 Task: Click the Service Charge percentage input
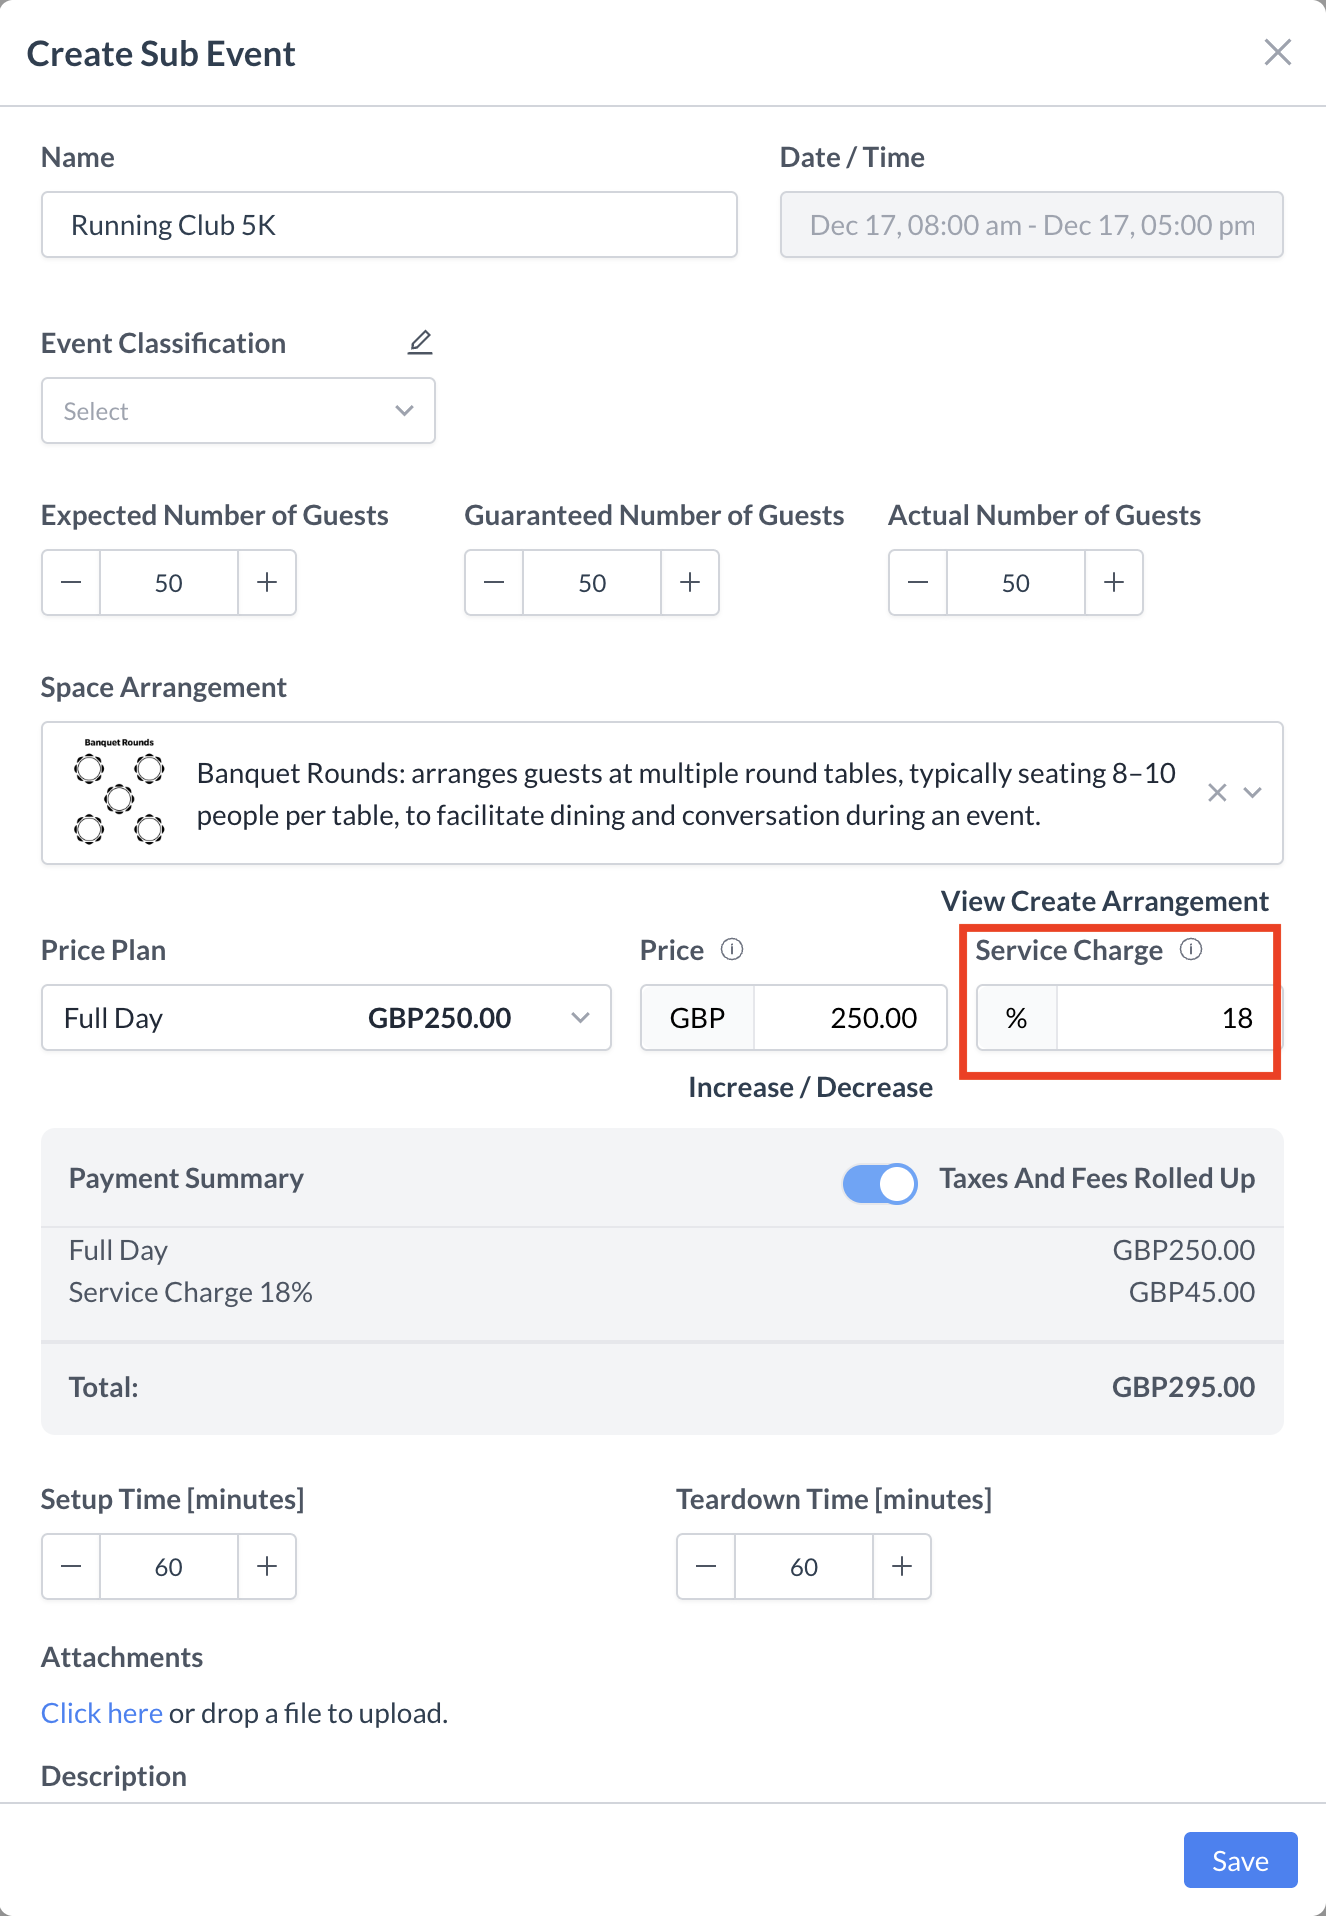pos(1165,1018)
